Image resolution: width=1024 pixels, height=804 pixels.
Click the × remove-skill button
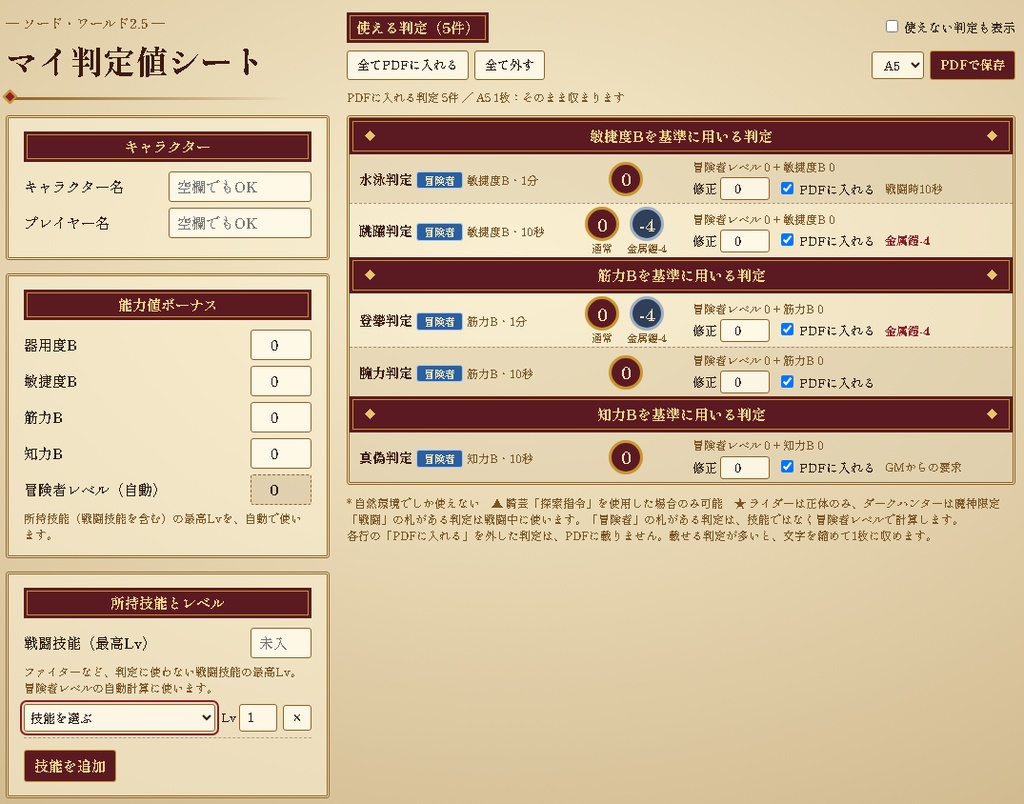297,718
